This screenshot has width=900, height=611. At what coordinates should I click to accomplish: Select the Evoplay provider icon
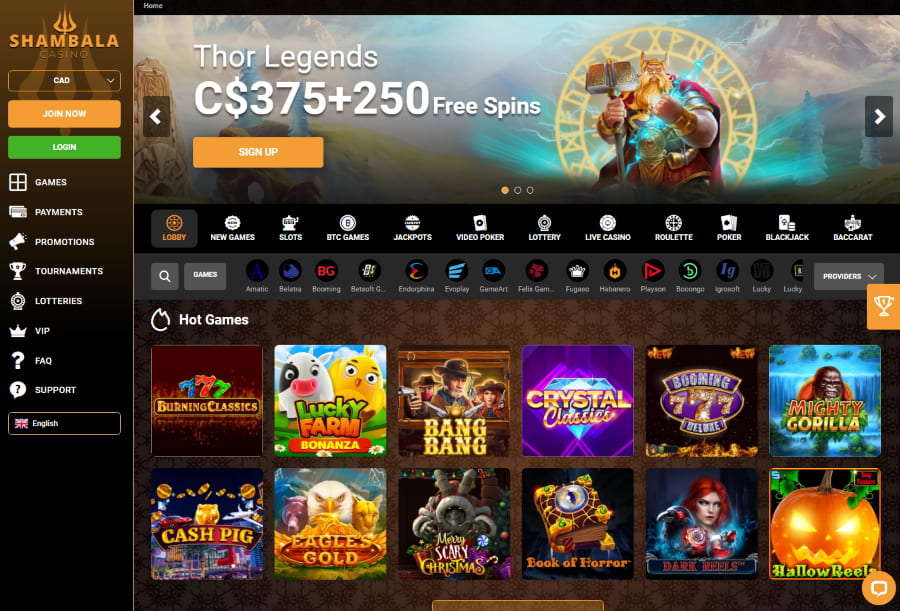[x=457, y=276]
